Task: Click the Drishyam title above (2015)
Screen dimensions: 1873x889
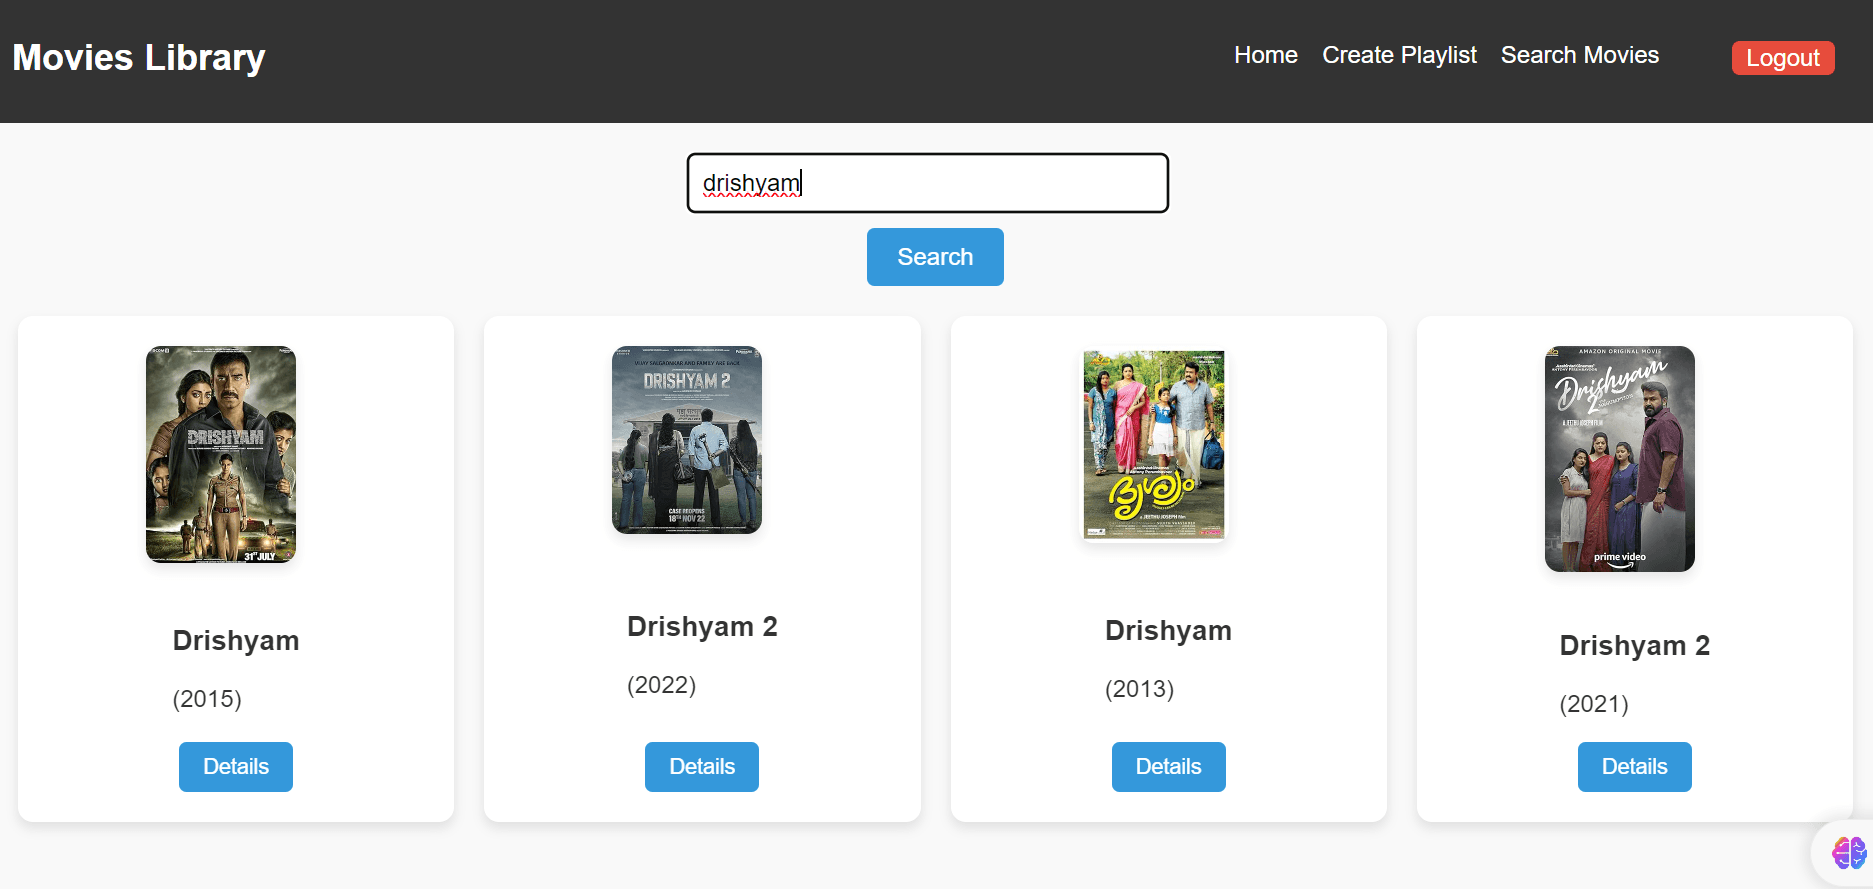Action: pos(236,641)
